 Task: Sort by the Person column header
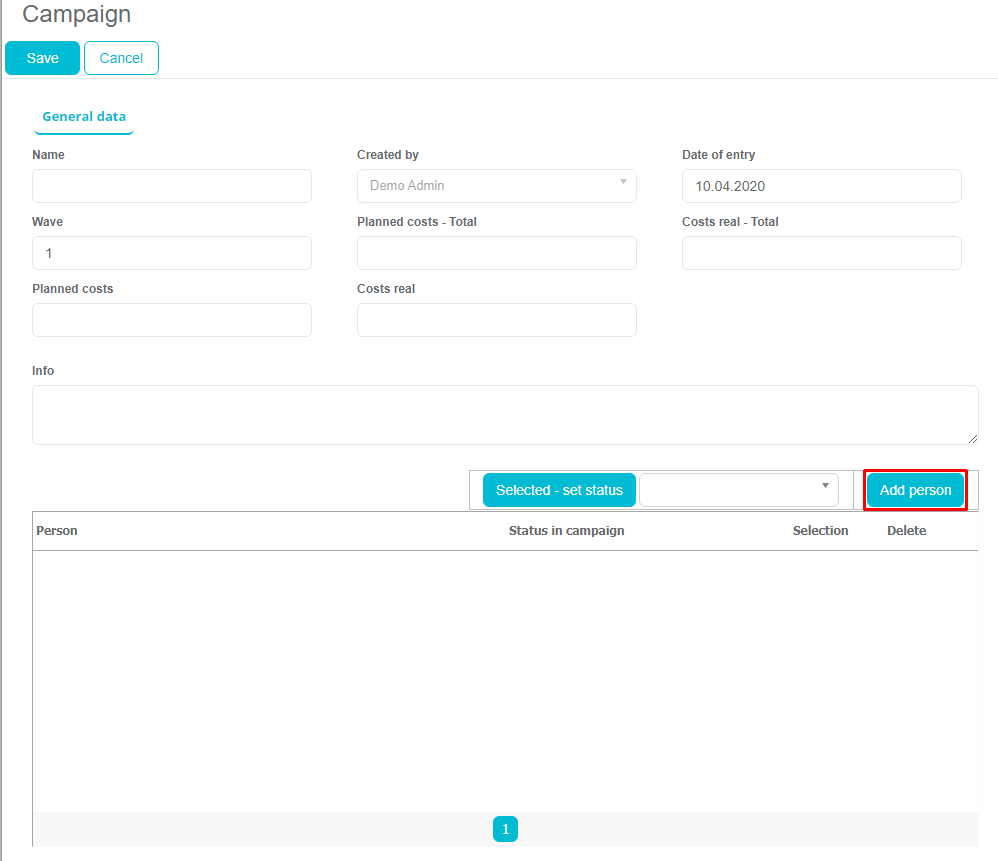[x=57, y=531]
